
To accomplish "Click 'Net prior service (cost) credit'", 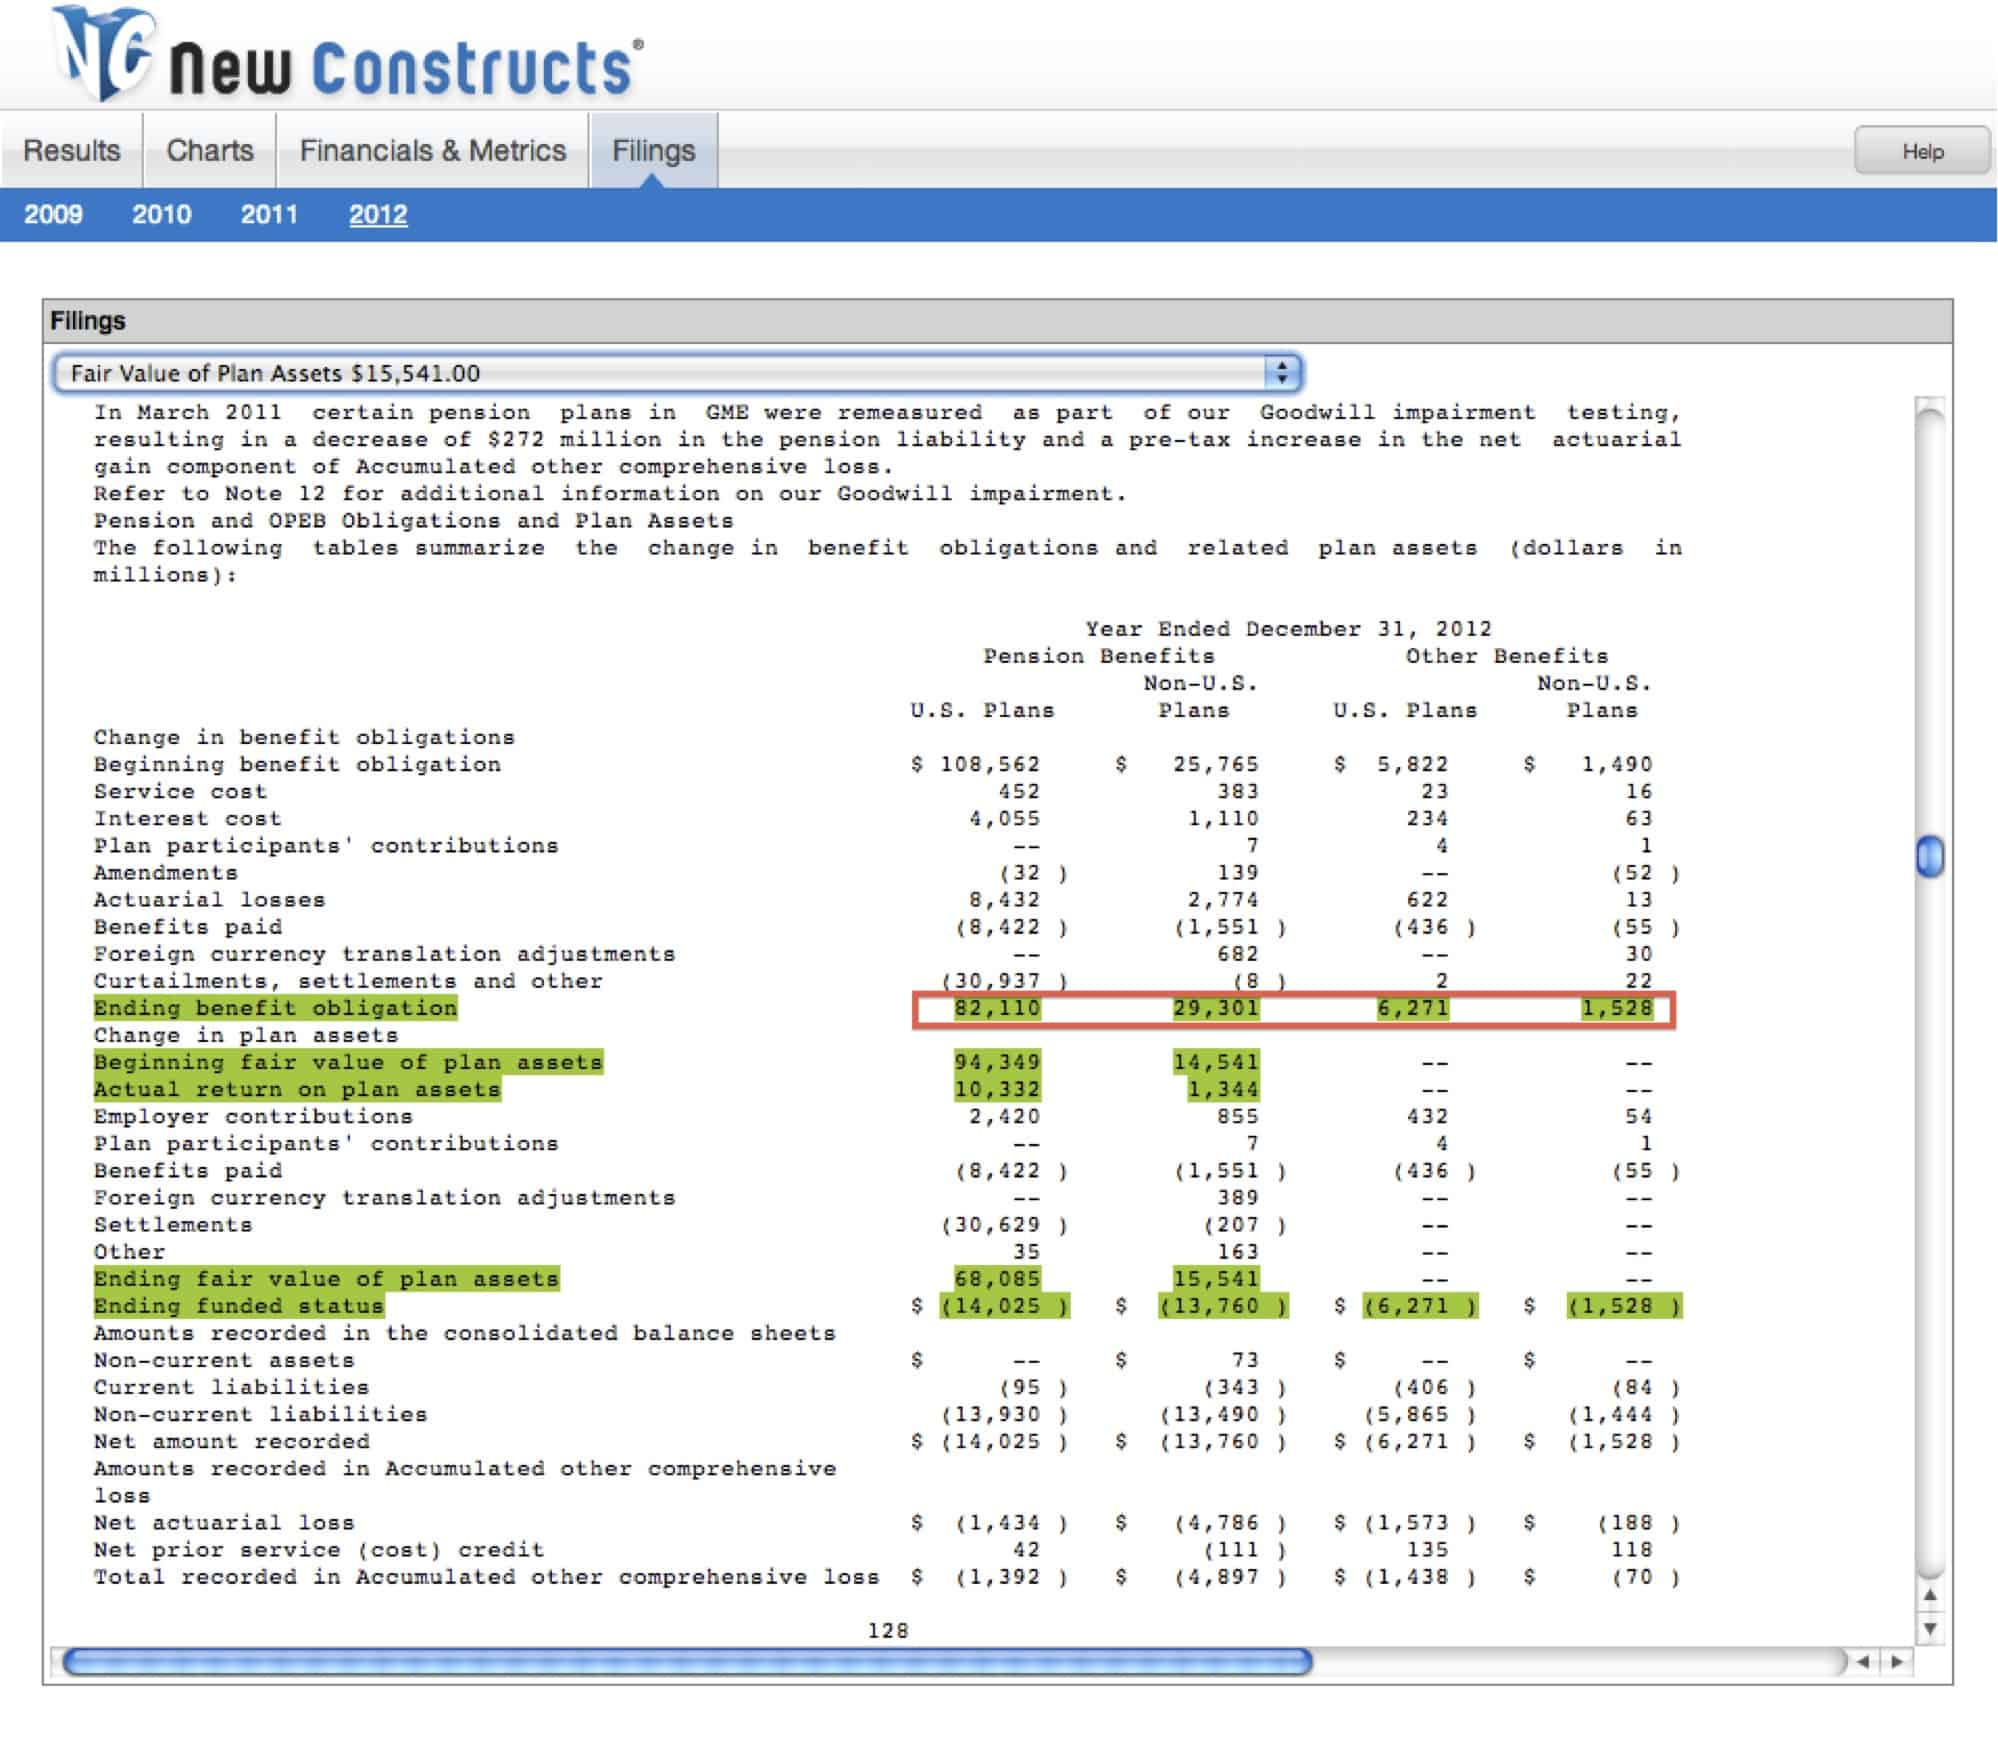I will point(319,1550).
